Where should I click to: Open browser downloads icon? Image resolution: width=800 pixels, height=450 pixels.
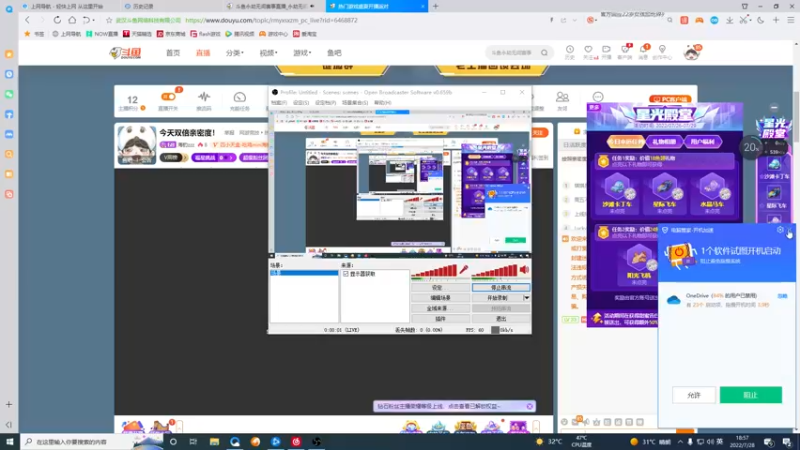(730, 20)
